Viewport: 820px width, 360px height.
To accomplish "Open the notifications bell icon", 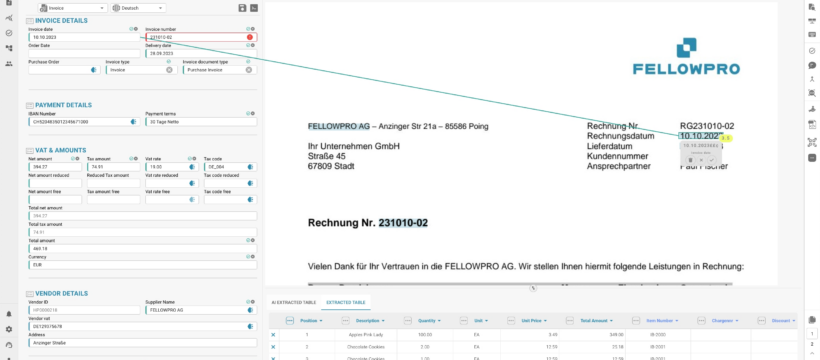I will (x=9, y=314).
